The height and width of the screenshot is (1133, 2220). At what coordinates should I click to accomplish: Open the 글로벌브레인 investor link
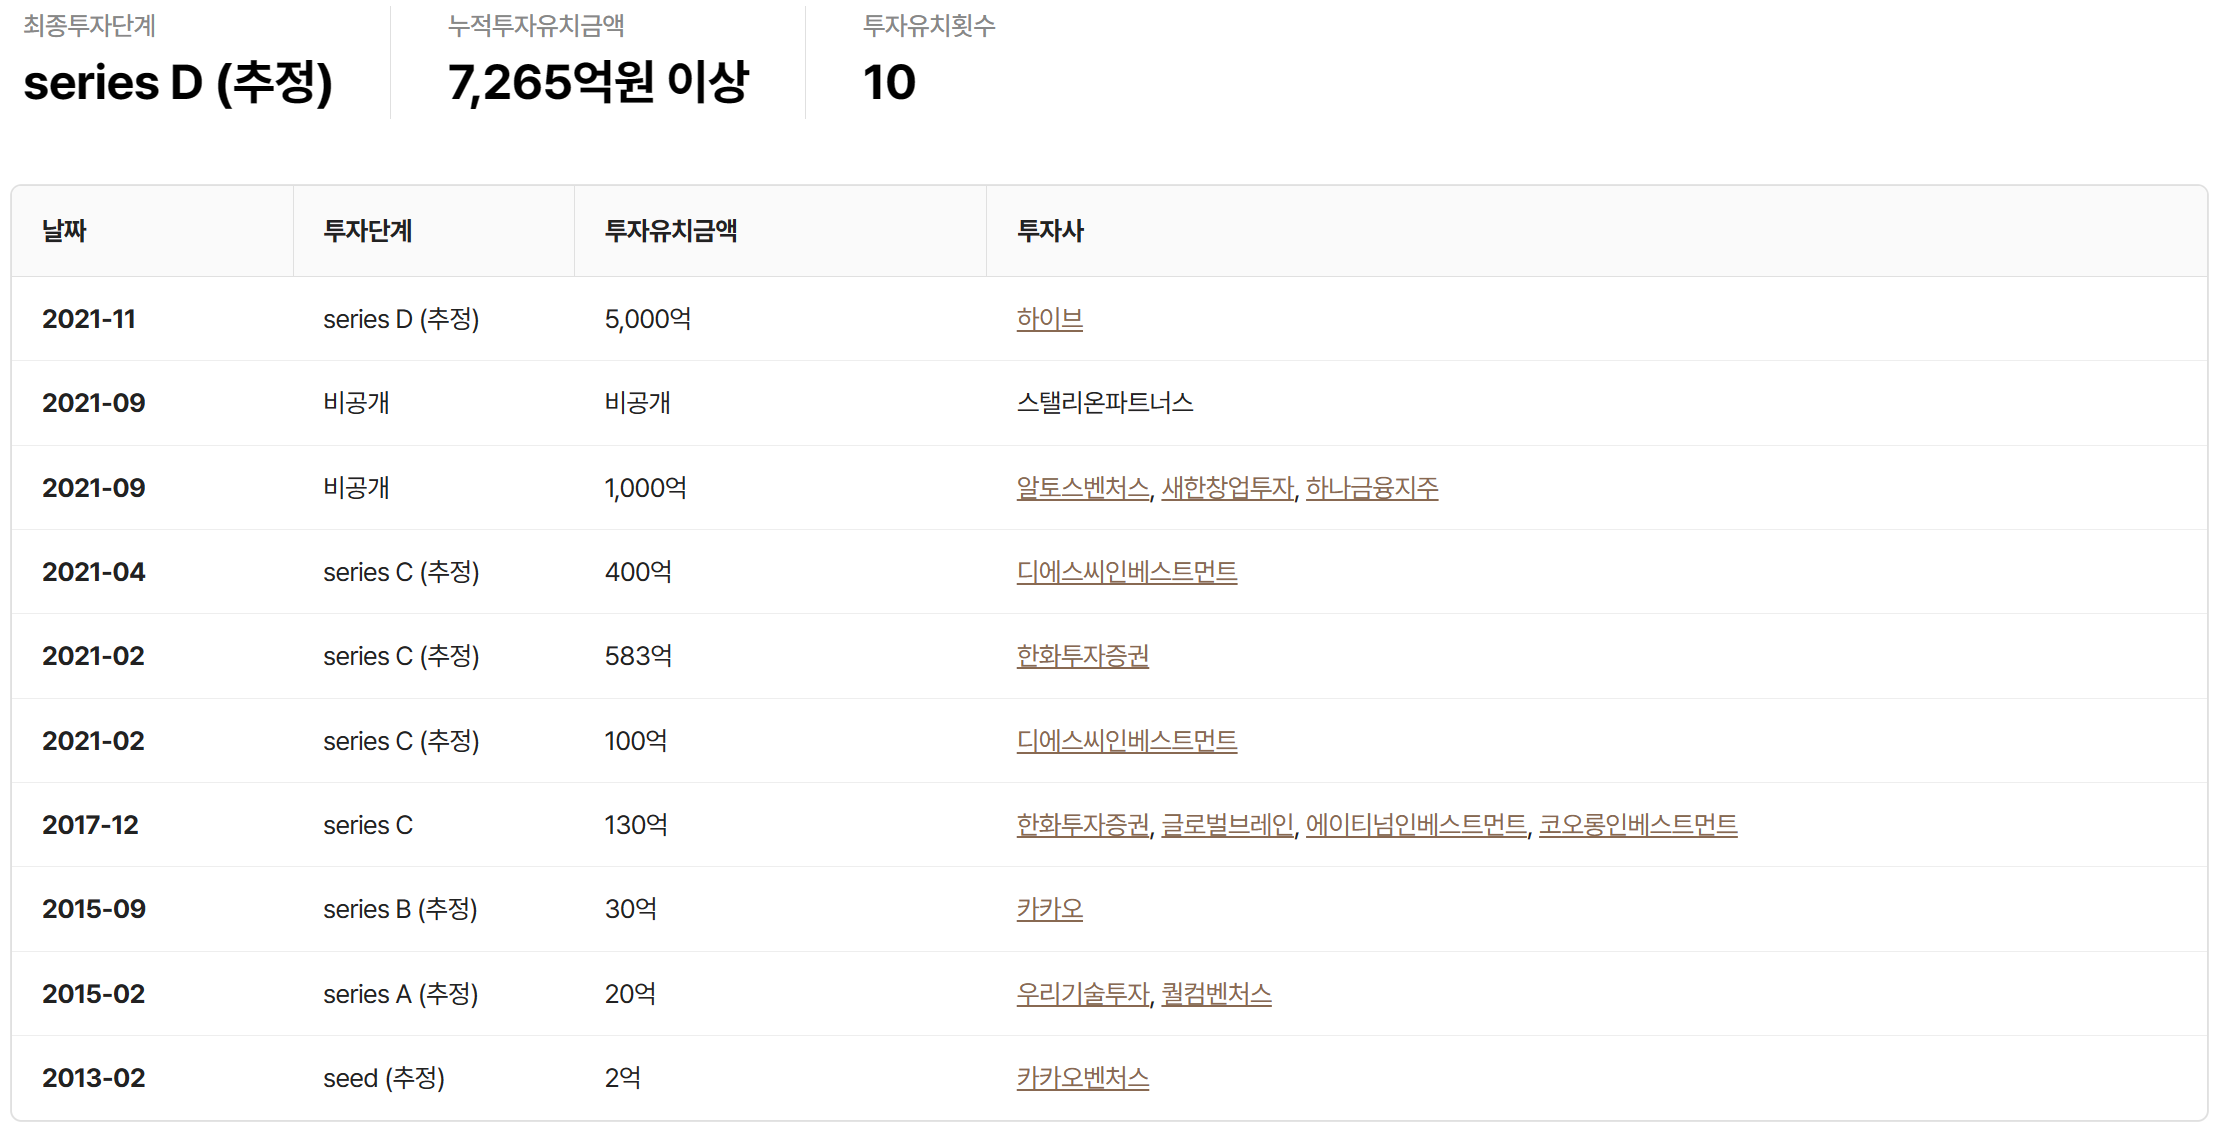(1227, 825)
